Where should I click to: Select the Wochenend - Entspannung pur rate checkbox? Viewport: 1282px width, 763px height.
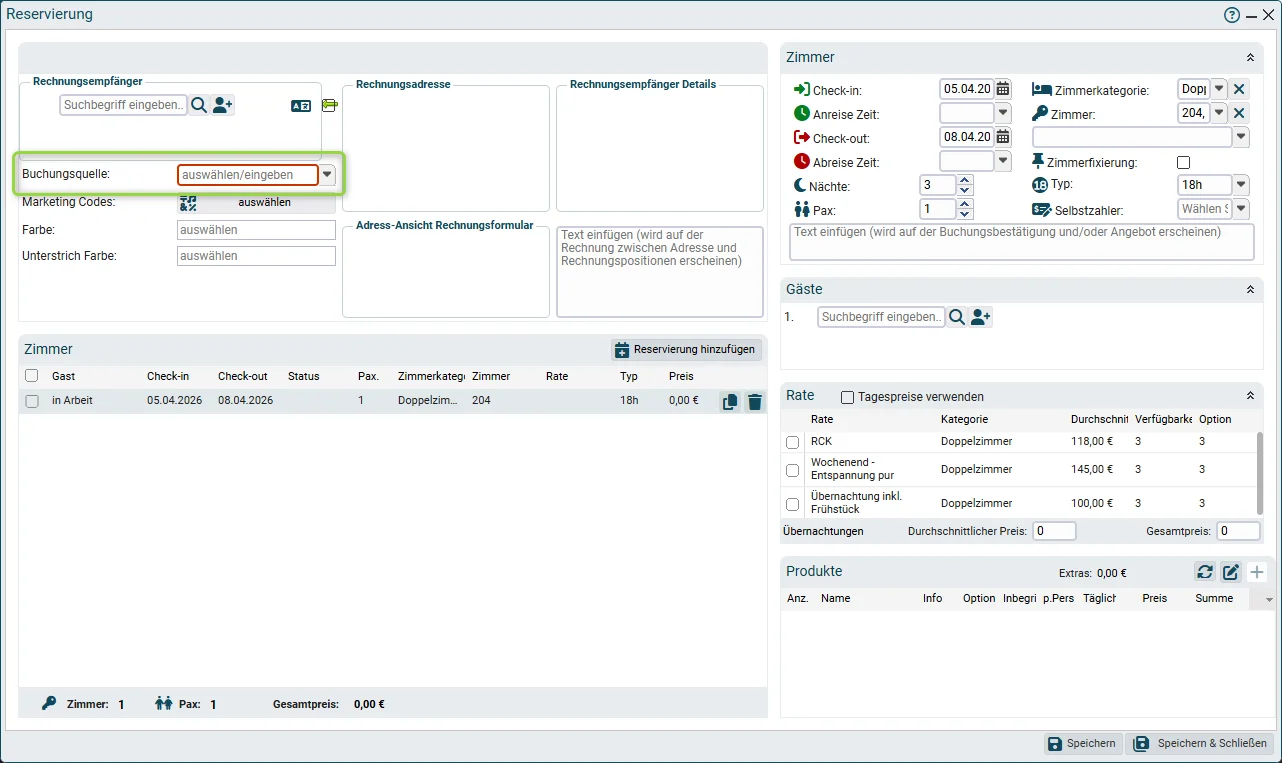coord(793,470)
